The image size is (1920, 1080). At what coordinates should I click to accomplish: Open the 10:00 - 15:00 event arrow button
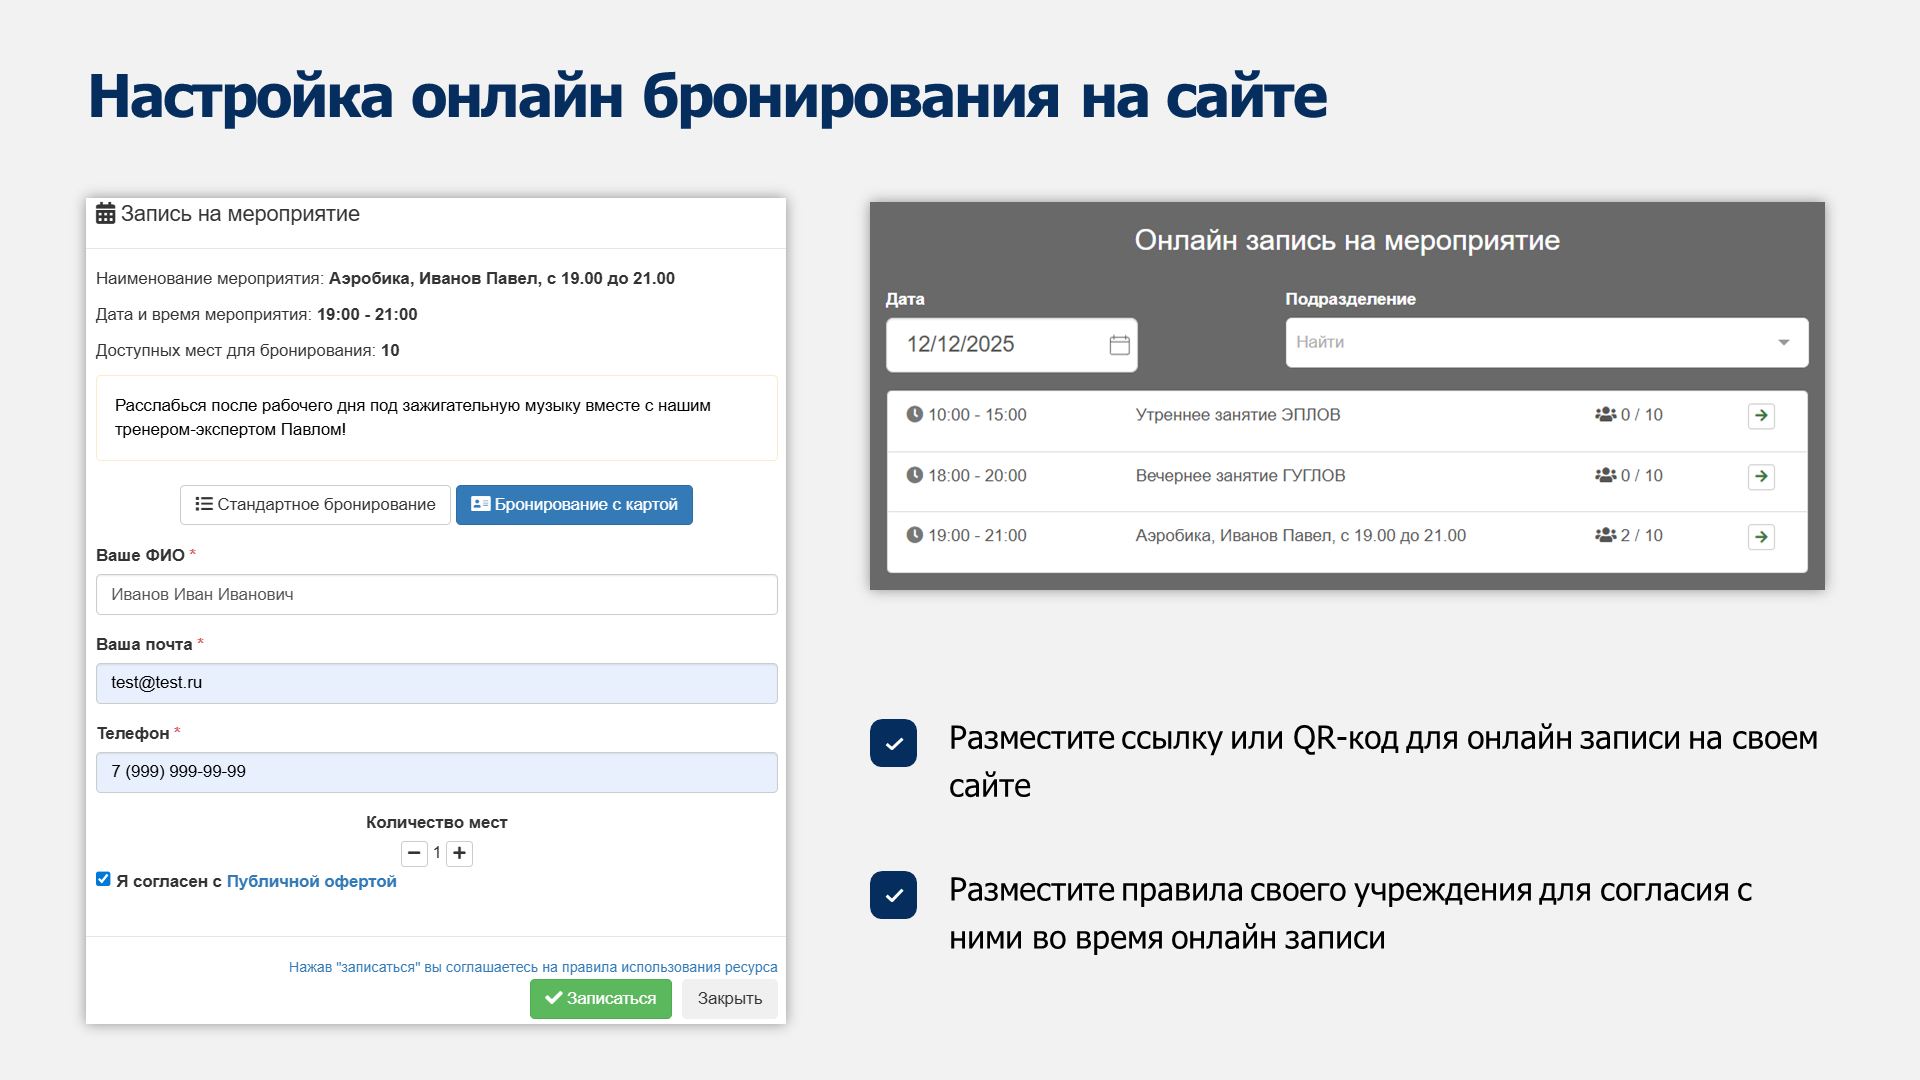[1761, 416]
